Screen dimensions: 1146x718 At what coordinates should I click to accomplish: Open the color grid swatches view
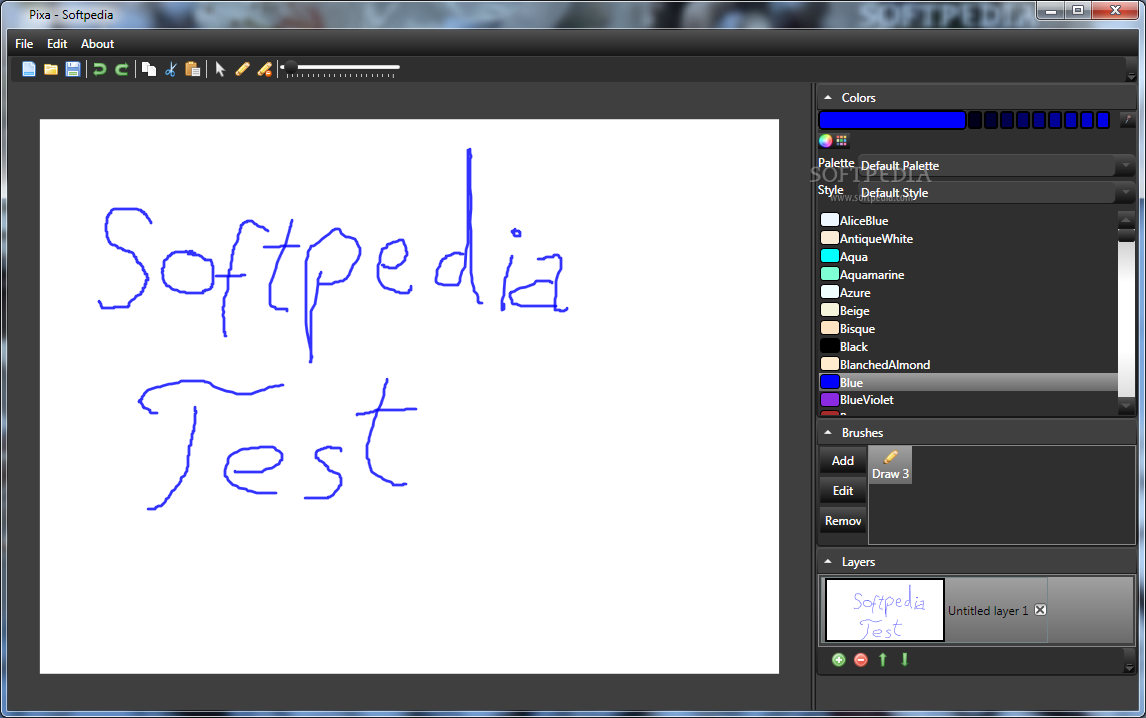(842, 140)
